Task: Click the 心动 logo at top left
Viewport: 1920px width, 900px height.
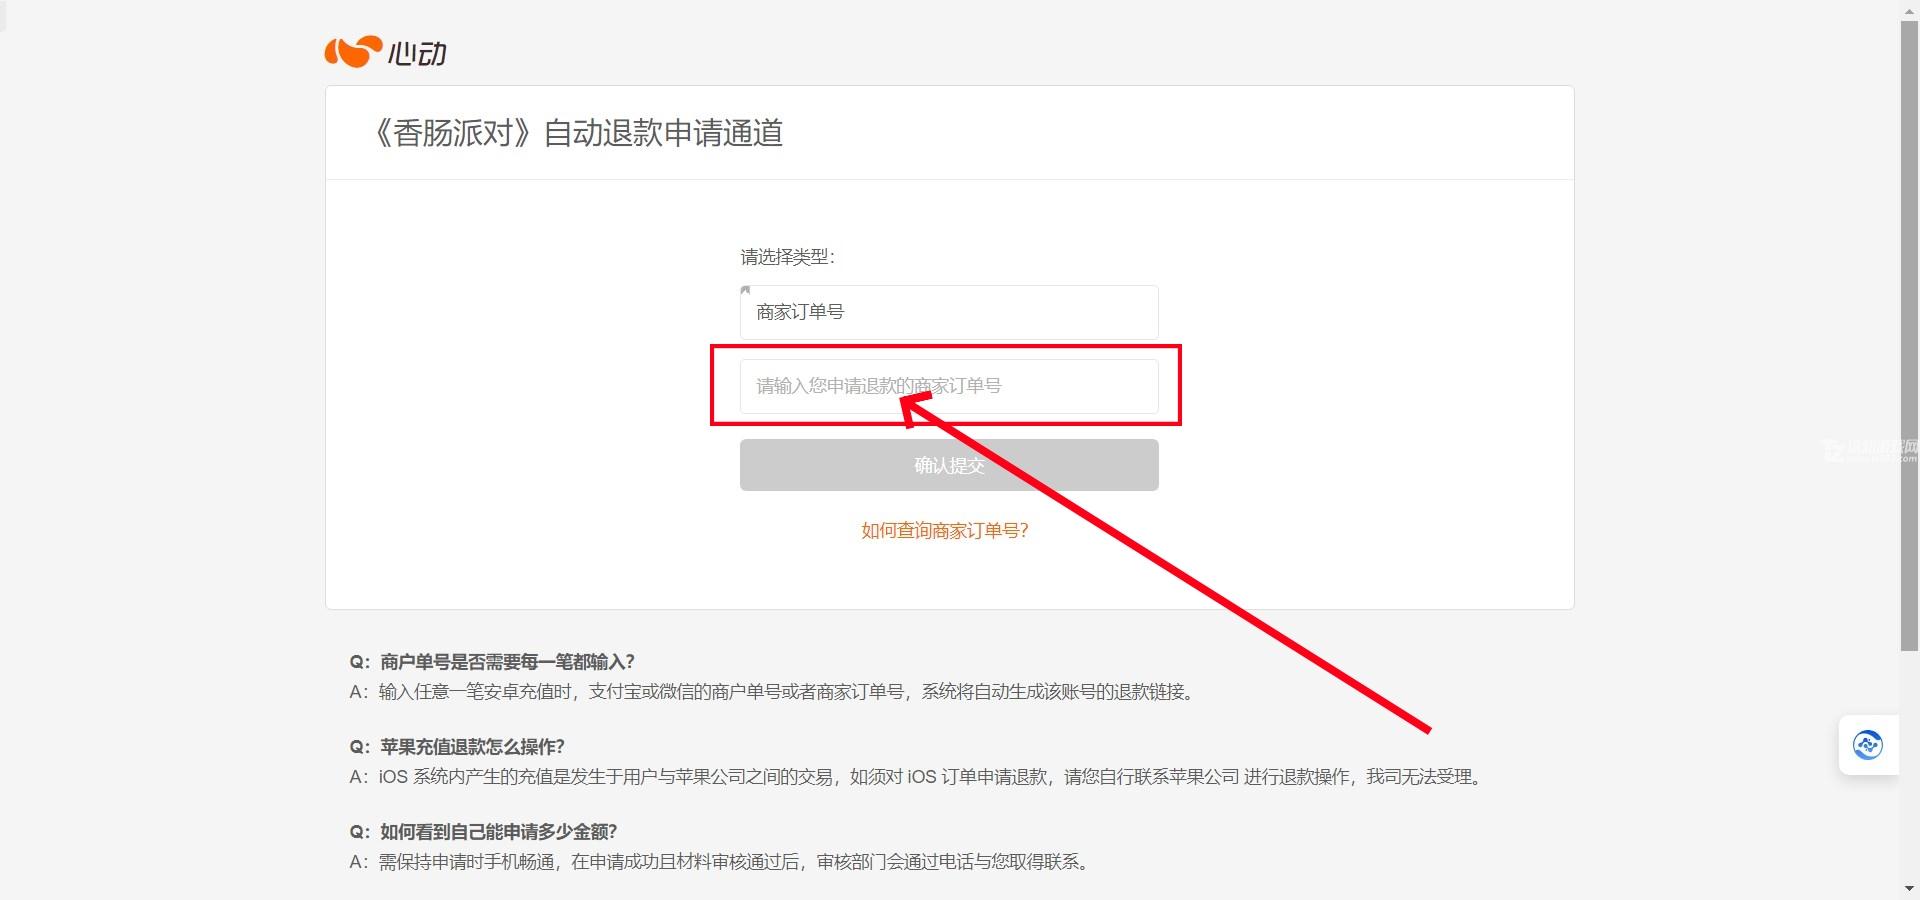Action: pos(385,52)
